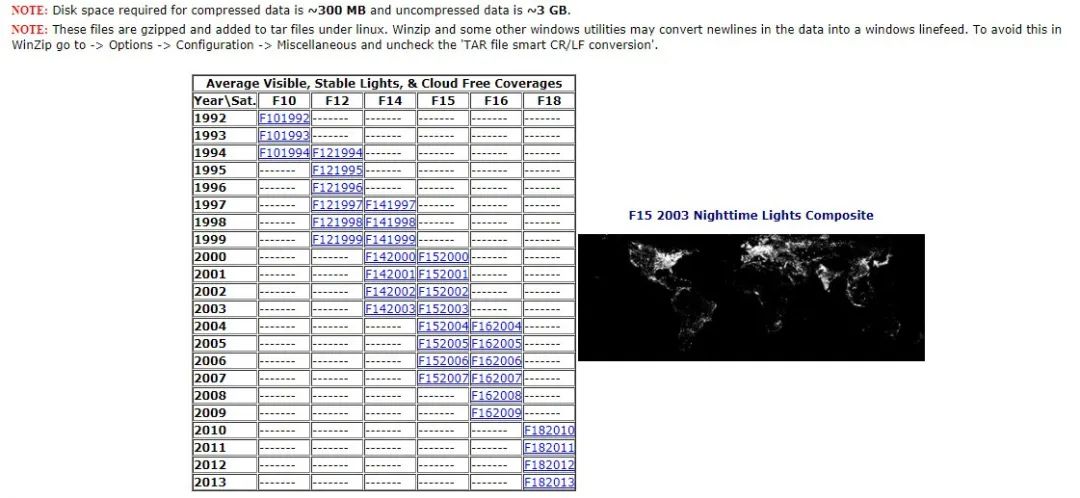Click the 2008 year row label

click(210, 395)
